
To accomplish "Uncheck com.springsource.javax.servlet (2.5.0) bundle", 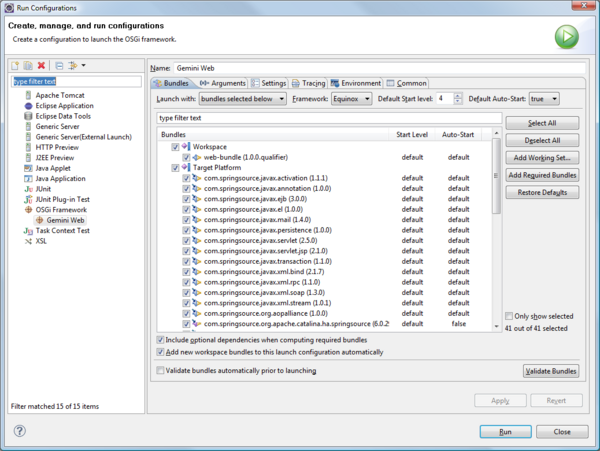I will [186, 241].
